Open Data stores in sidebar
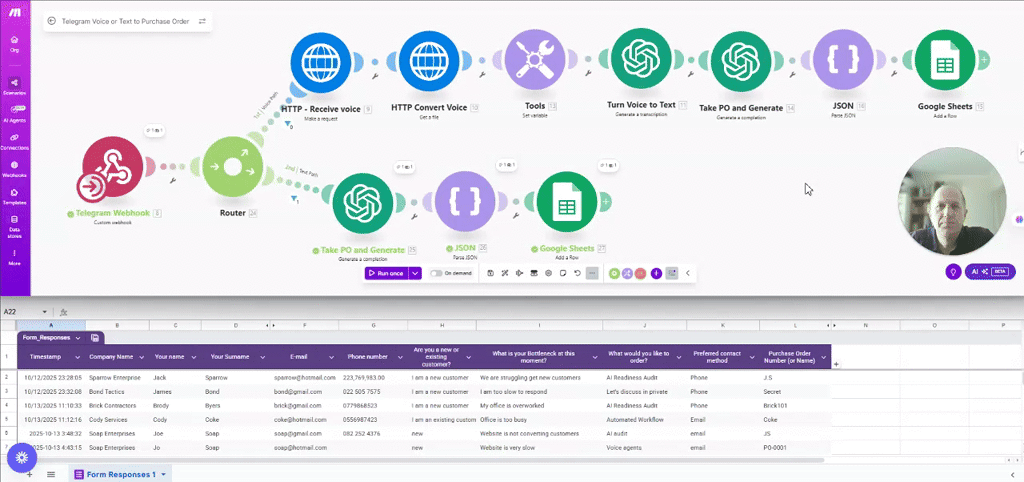This screenshot has height=482, width=1024. [x=14, y=225]
